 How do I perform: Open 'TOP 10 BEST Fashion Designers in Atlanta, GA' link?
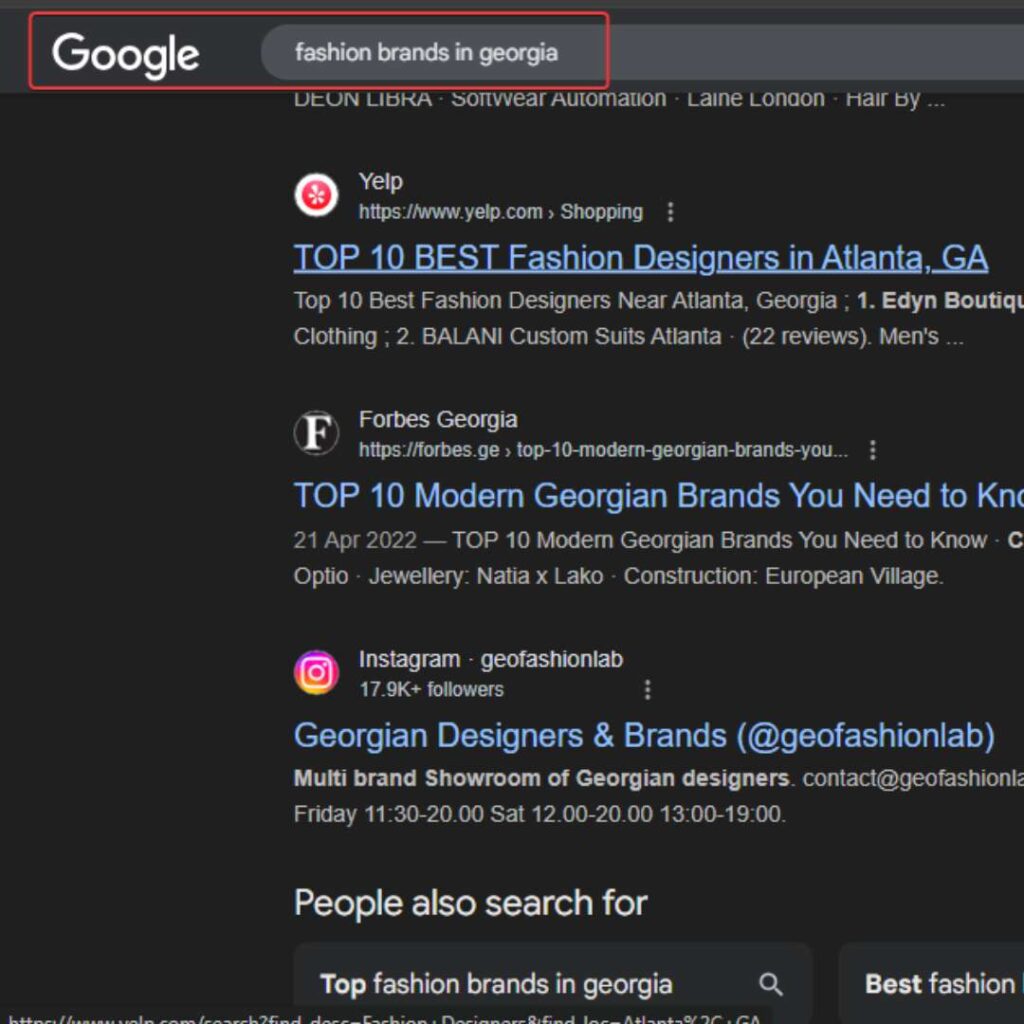coord(640,257)
